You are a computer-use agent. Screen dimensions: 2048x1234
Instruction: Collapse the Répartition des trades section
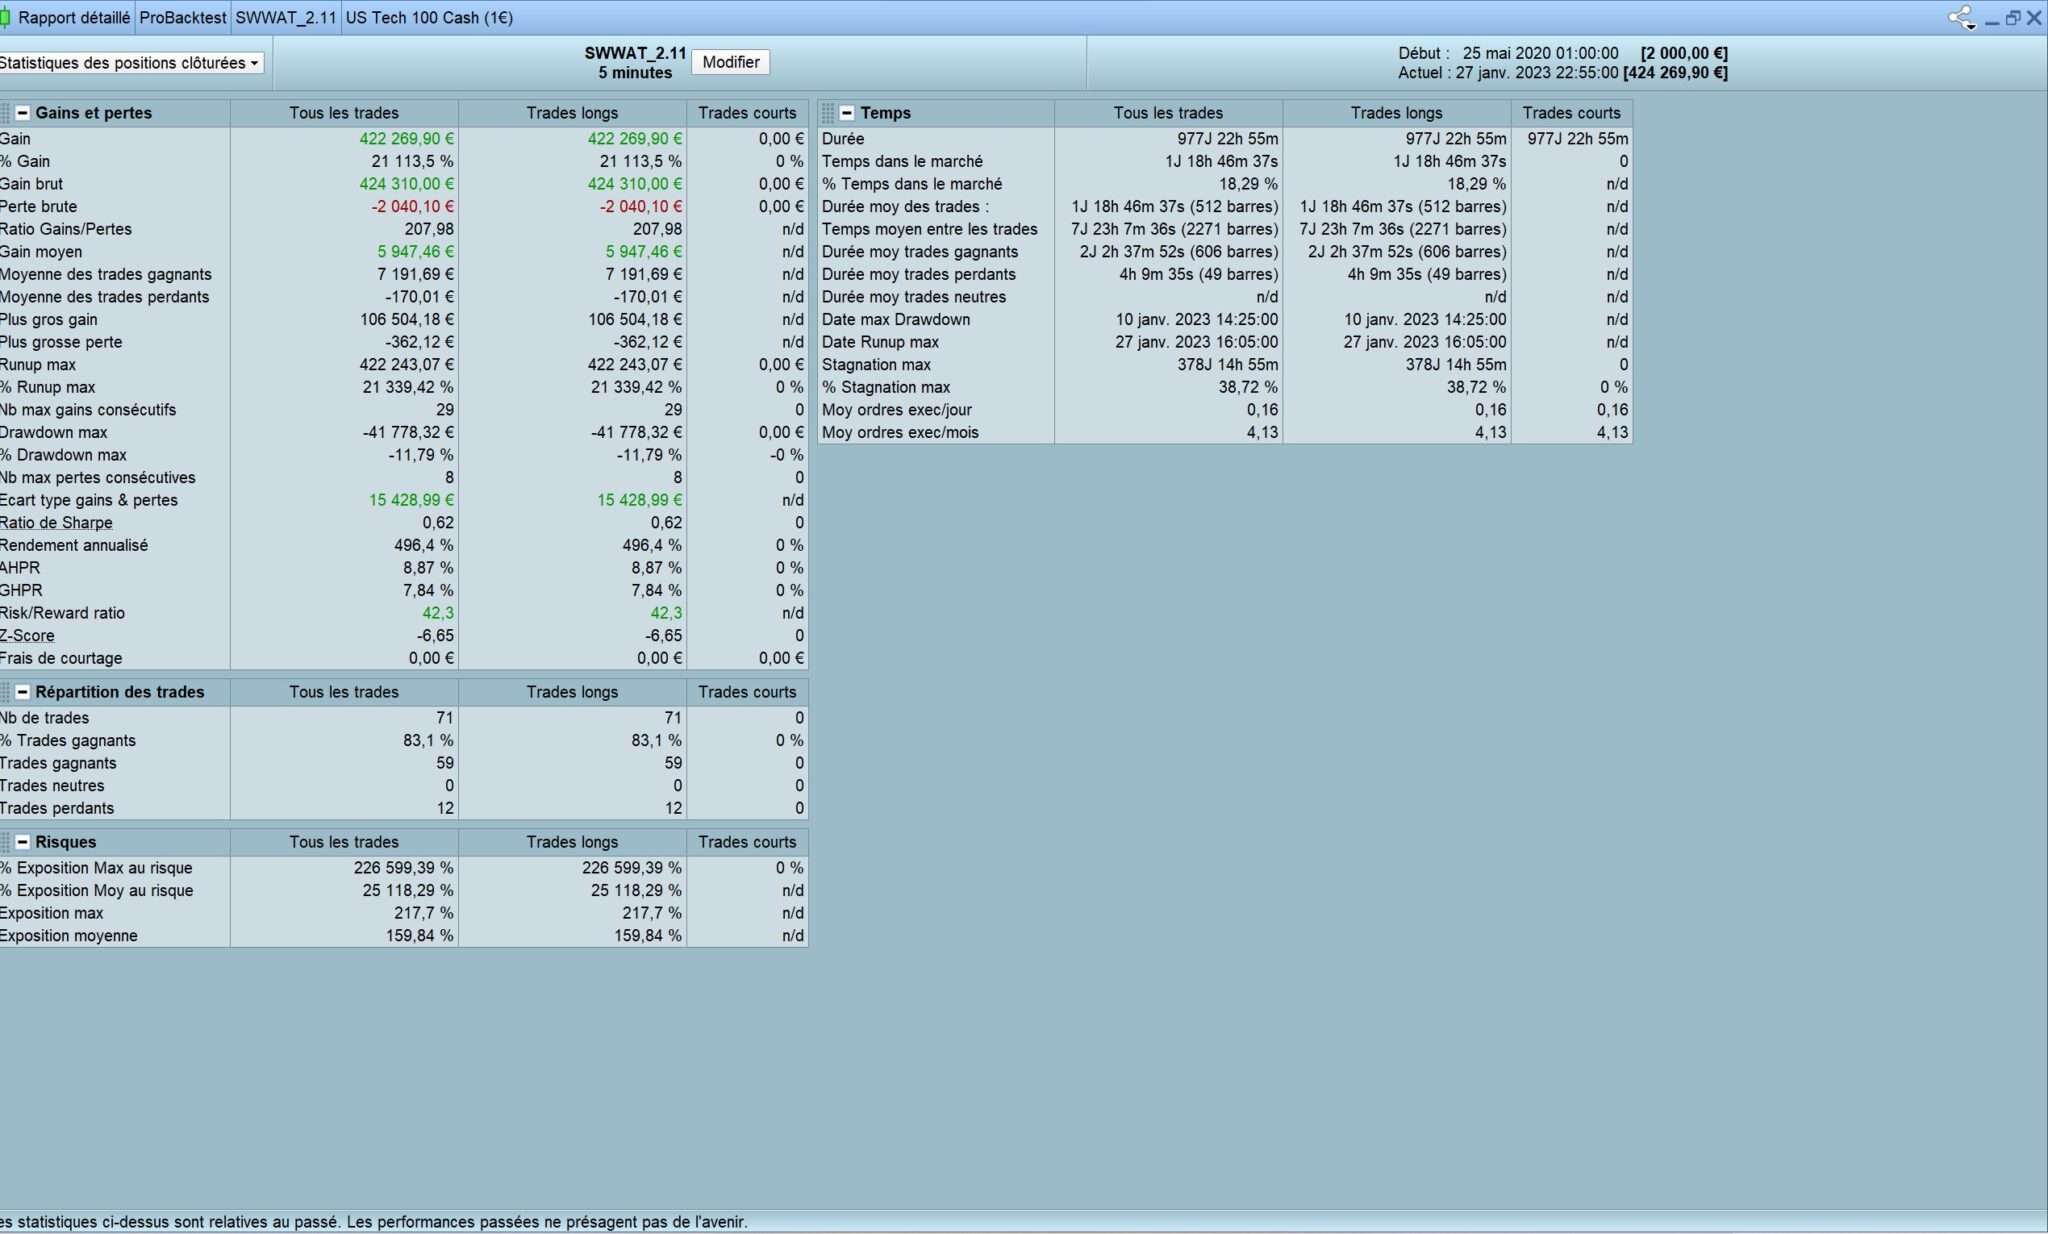(x=22, y=692)
